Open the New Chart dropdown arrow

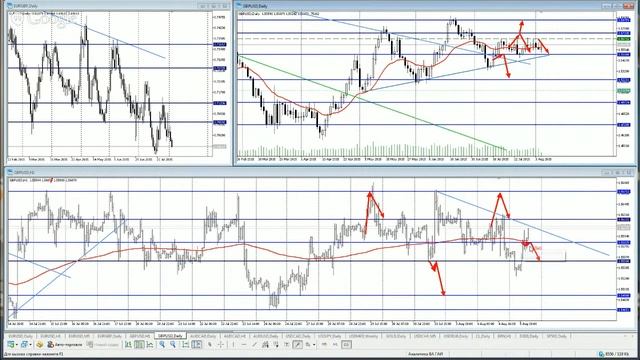[x=17, y=345]
